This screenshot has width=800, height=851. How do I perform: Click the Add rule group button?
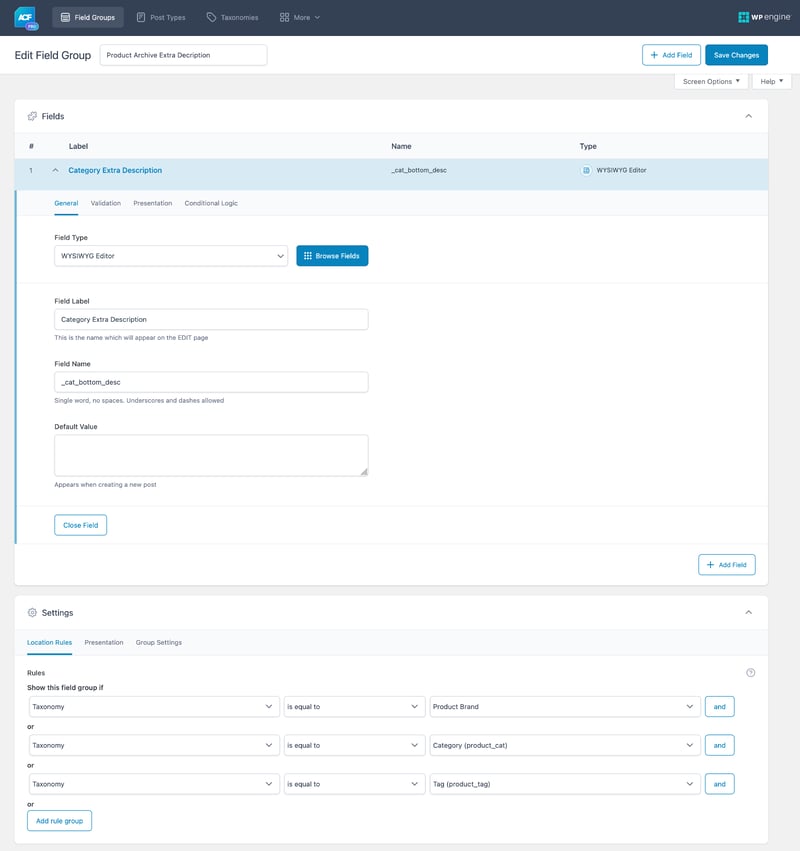59,821
